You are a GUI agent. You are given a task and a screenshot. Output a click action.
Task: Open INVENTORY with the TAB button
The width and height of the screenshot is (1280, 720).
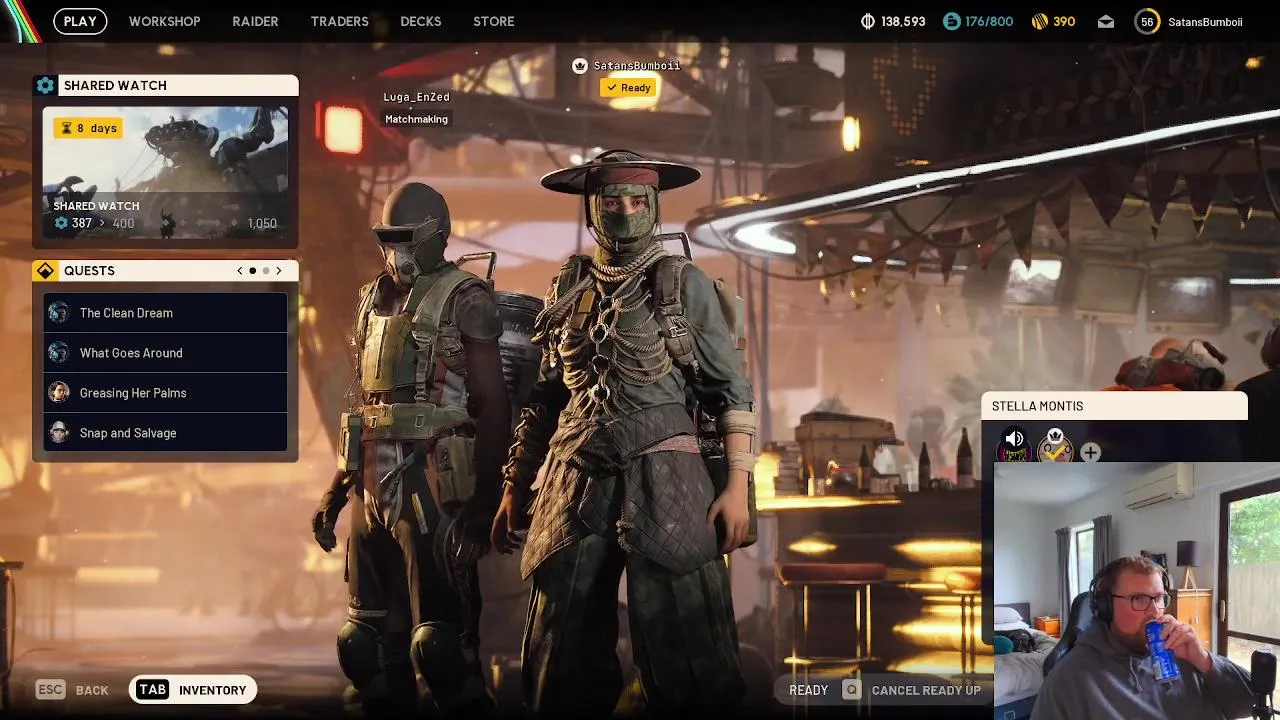[x=193, y=690]
